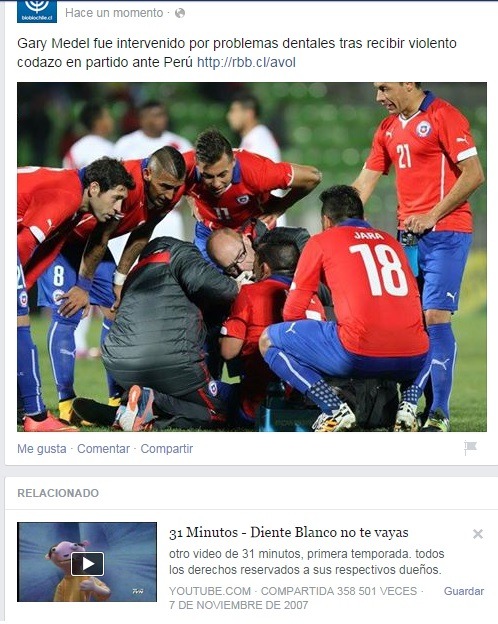Image resolution: width=498 pixels, height=624 pixels.
Task: Click the Compartida 358 501 veces text
Action: pyautogui.click(x=339, y=591)
